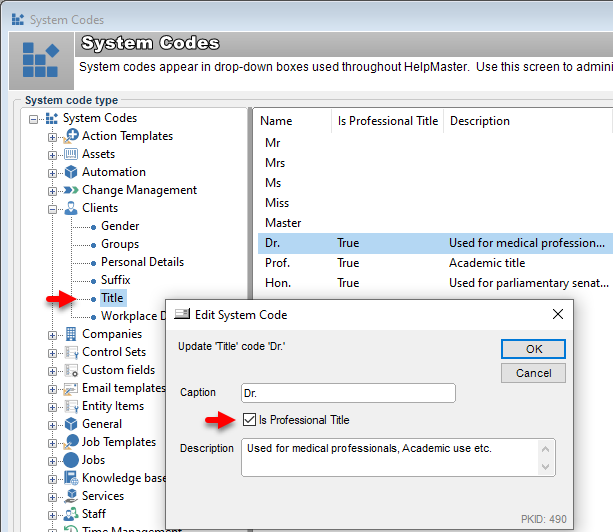Select the Title tree item
Viewport: 613px width, 532px height.
[x=113, y=298]
